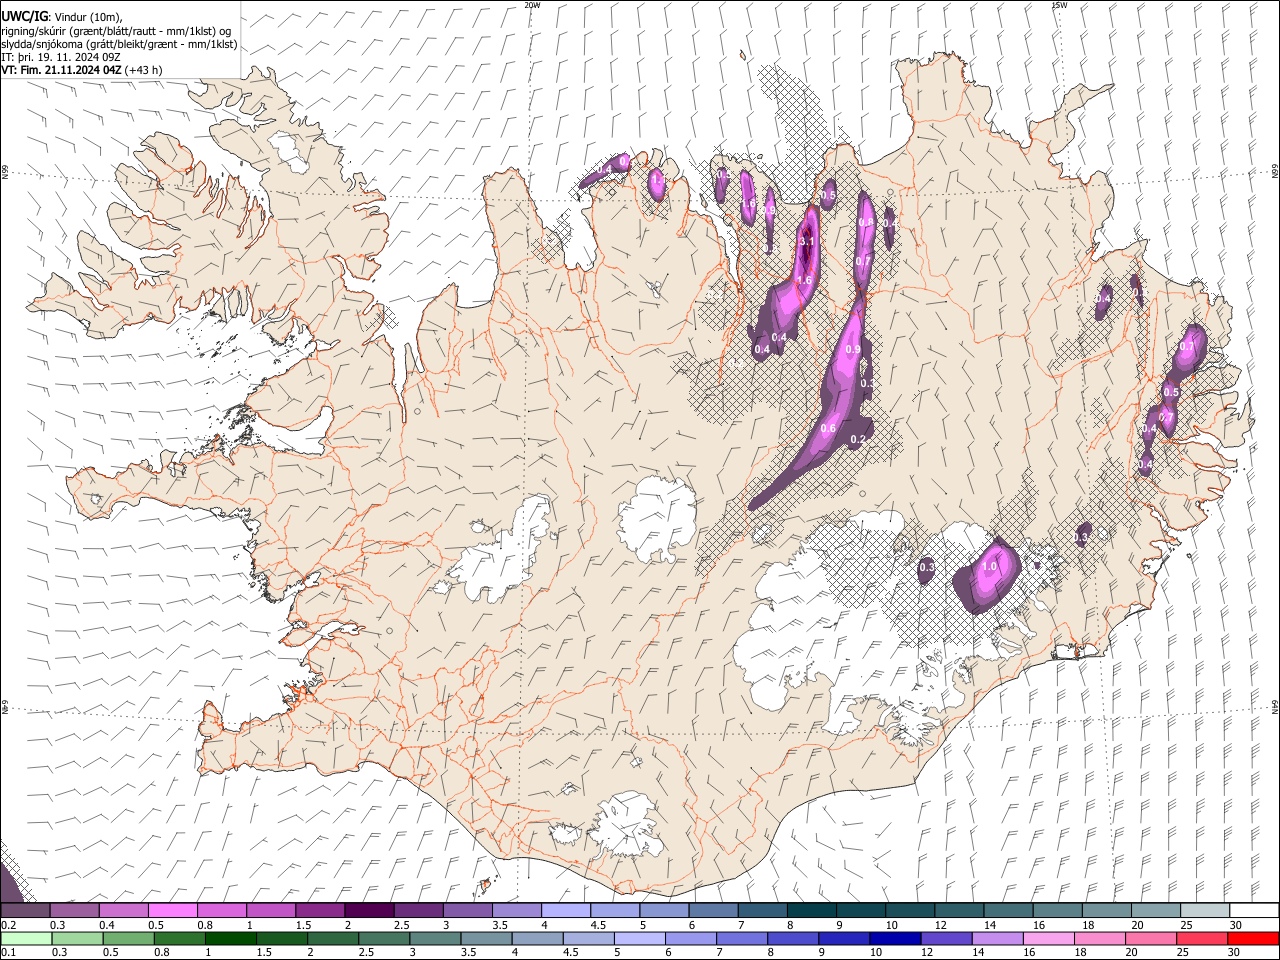Click the 'rigning/skúrir' description line

tap(116, 31)
